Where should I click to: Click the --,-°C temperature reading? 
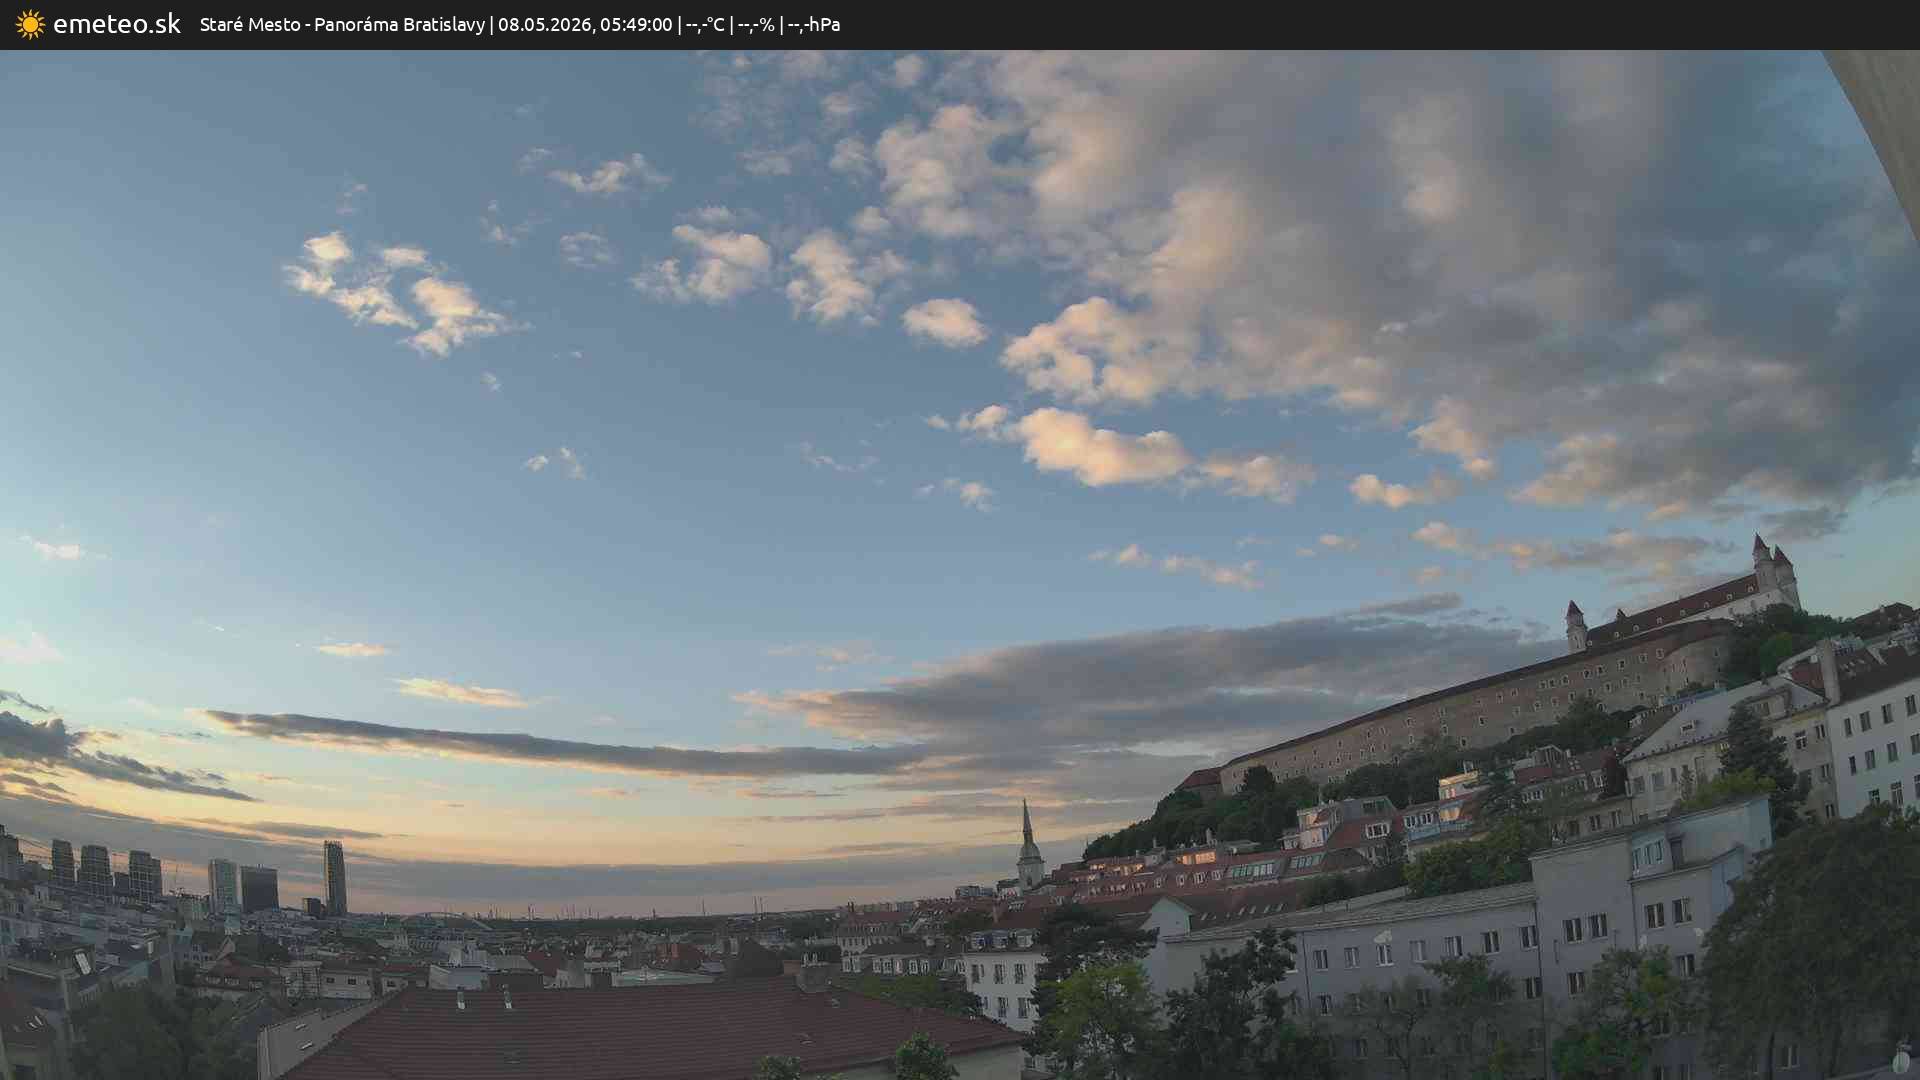click(705, 25)
